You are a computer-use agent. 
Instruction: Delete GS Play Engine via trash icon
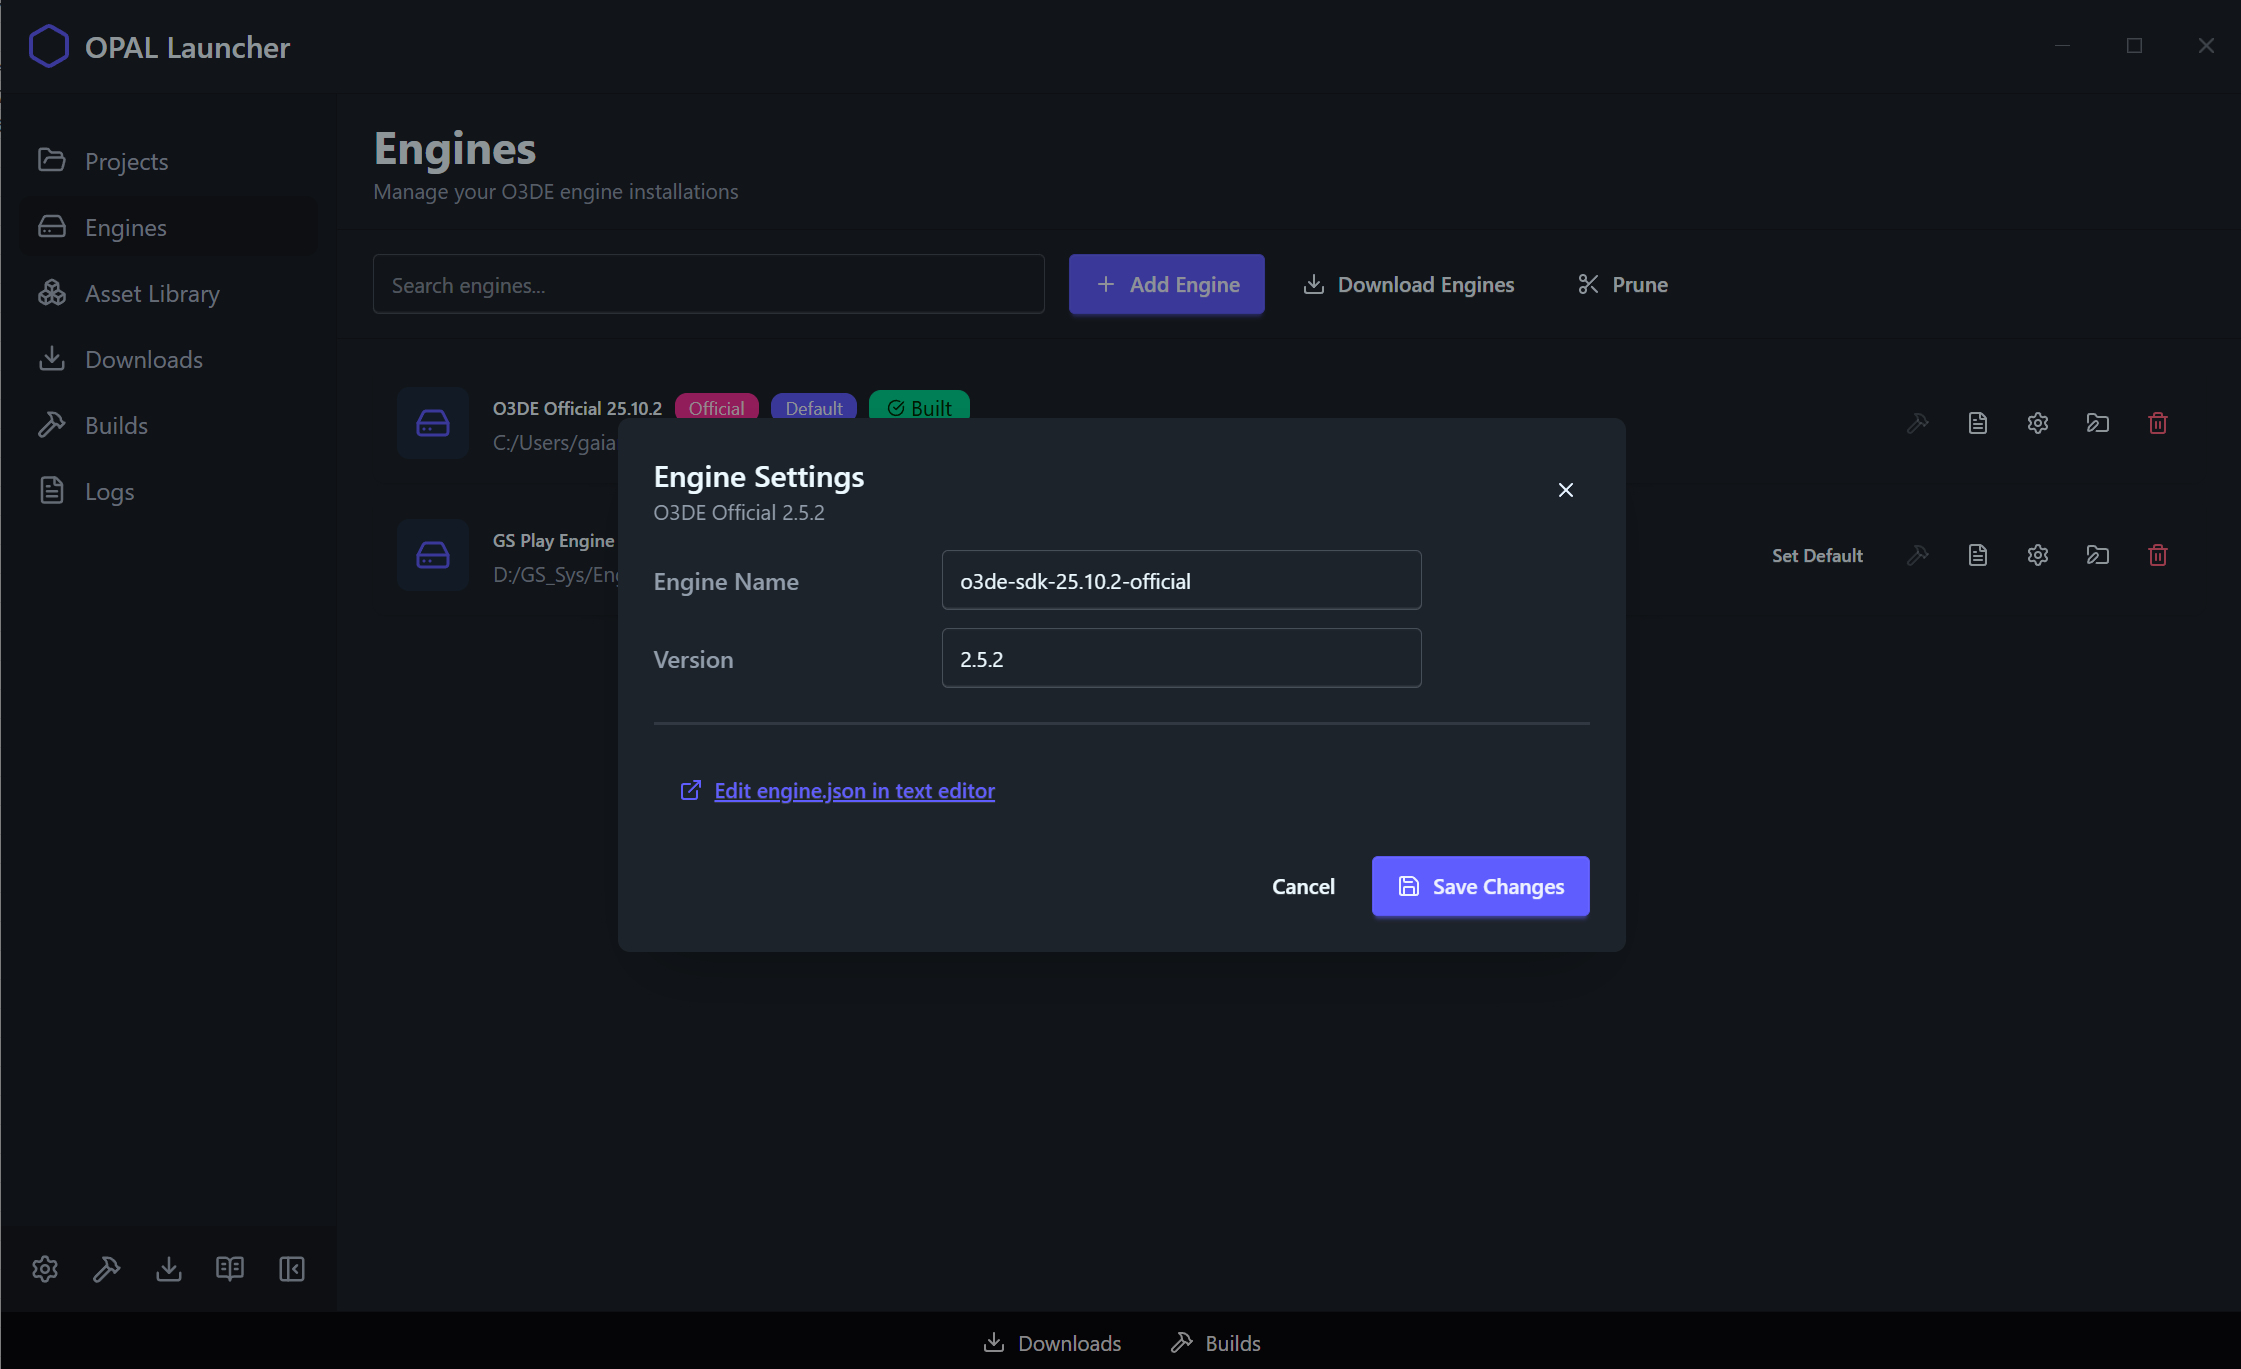click(2157, 555)
